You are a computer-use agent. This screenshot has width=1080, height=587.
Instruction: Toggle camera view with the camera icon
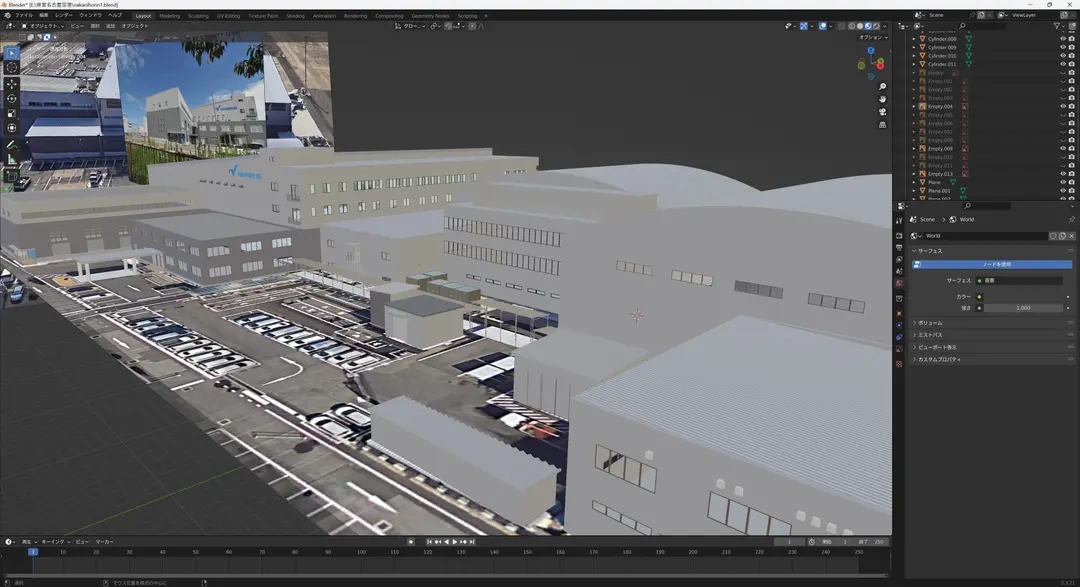pos(882,112)
